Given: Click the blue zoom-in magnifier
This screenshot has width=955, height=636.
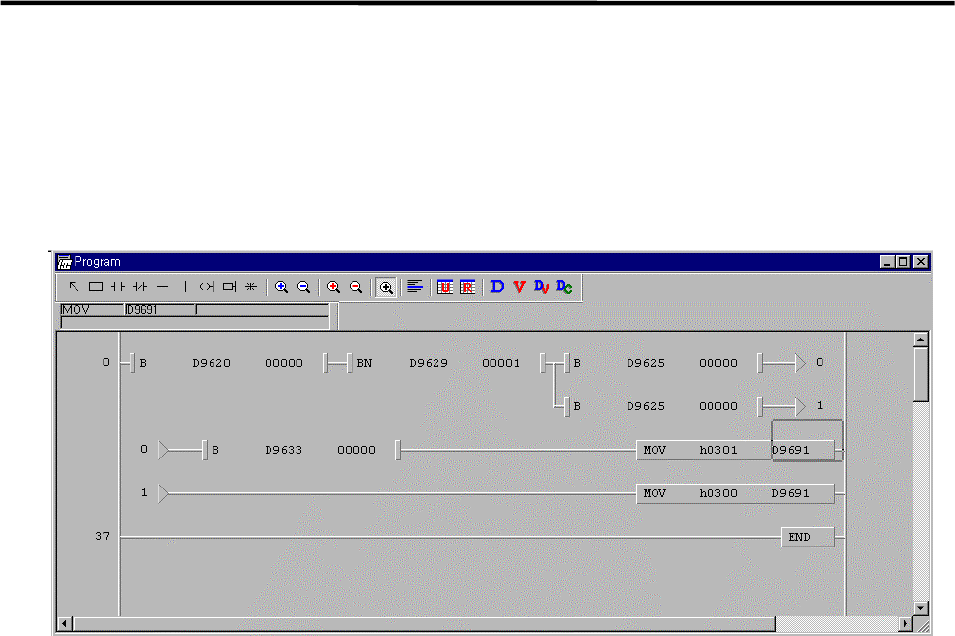Looking at the screenshot, I should pos(281,287).
